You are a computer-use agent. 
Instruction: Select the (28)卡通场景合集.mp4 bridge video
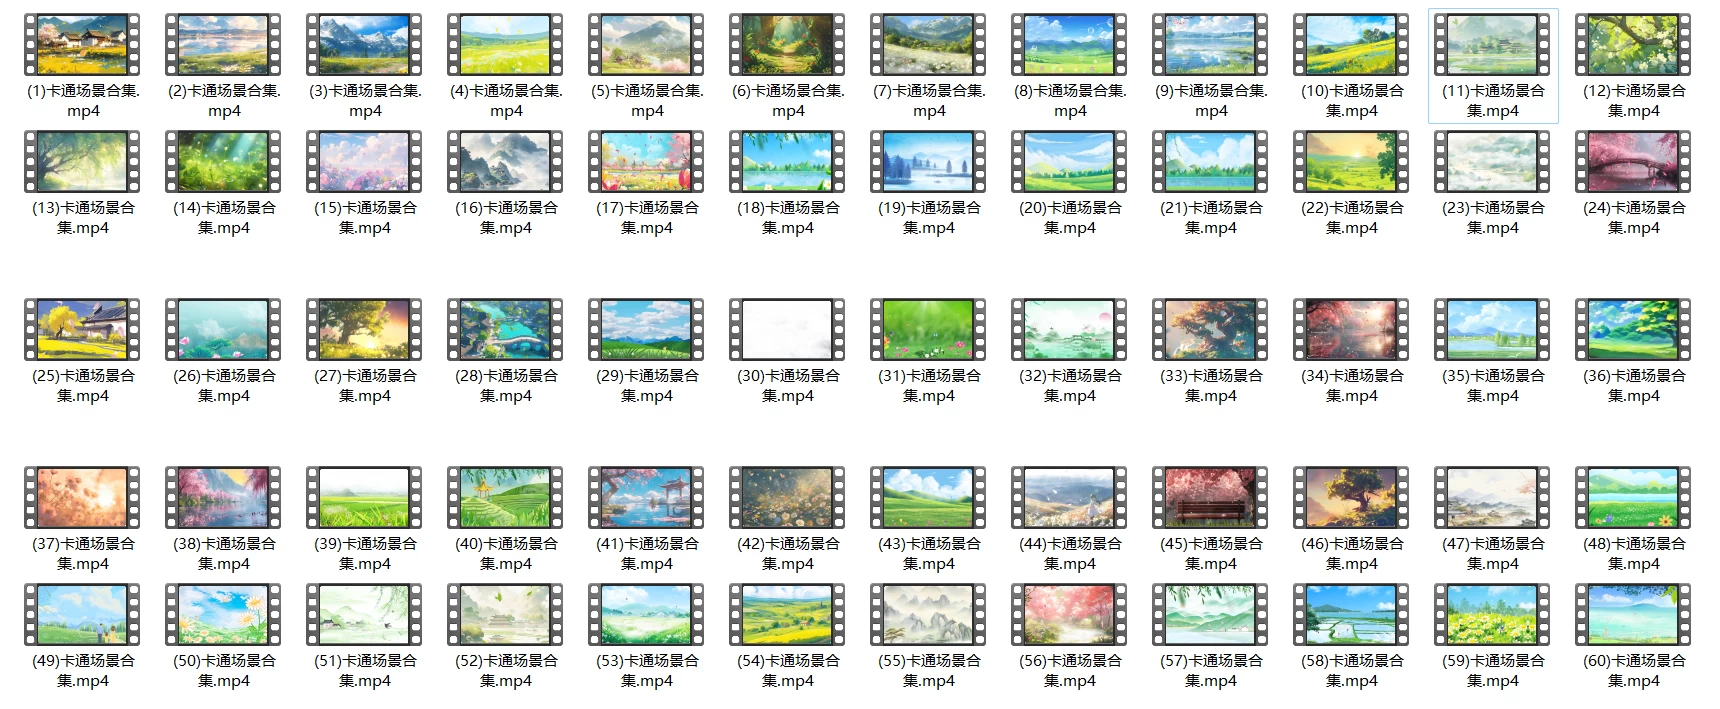click(506, 329)
